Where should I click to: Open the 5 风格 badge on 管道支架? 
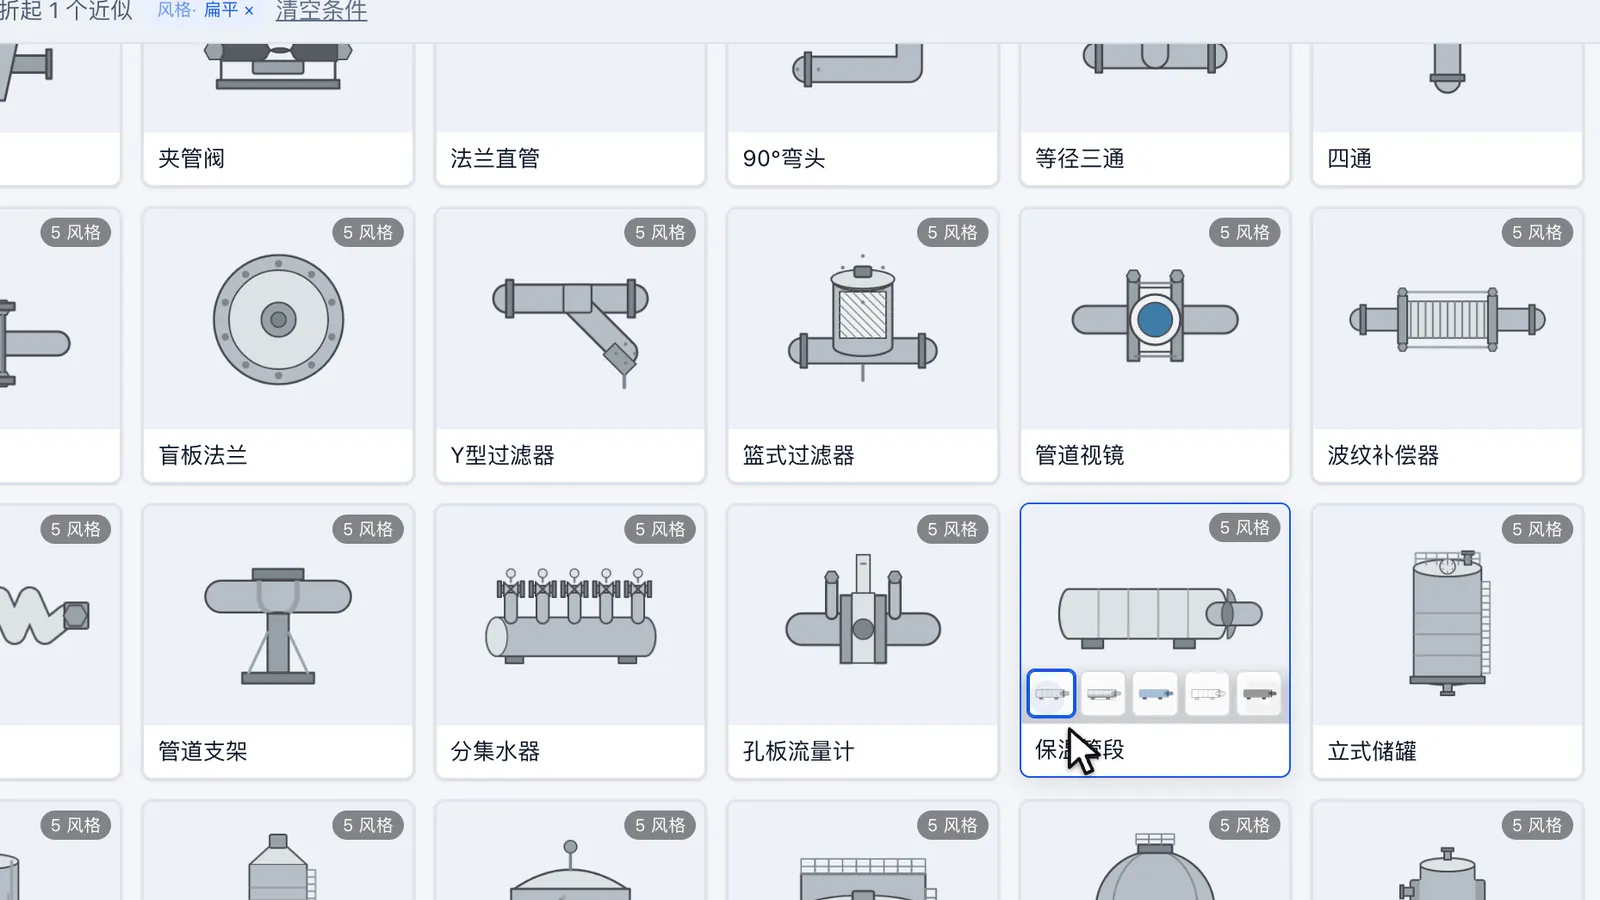pos(368,529)
